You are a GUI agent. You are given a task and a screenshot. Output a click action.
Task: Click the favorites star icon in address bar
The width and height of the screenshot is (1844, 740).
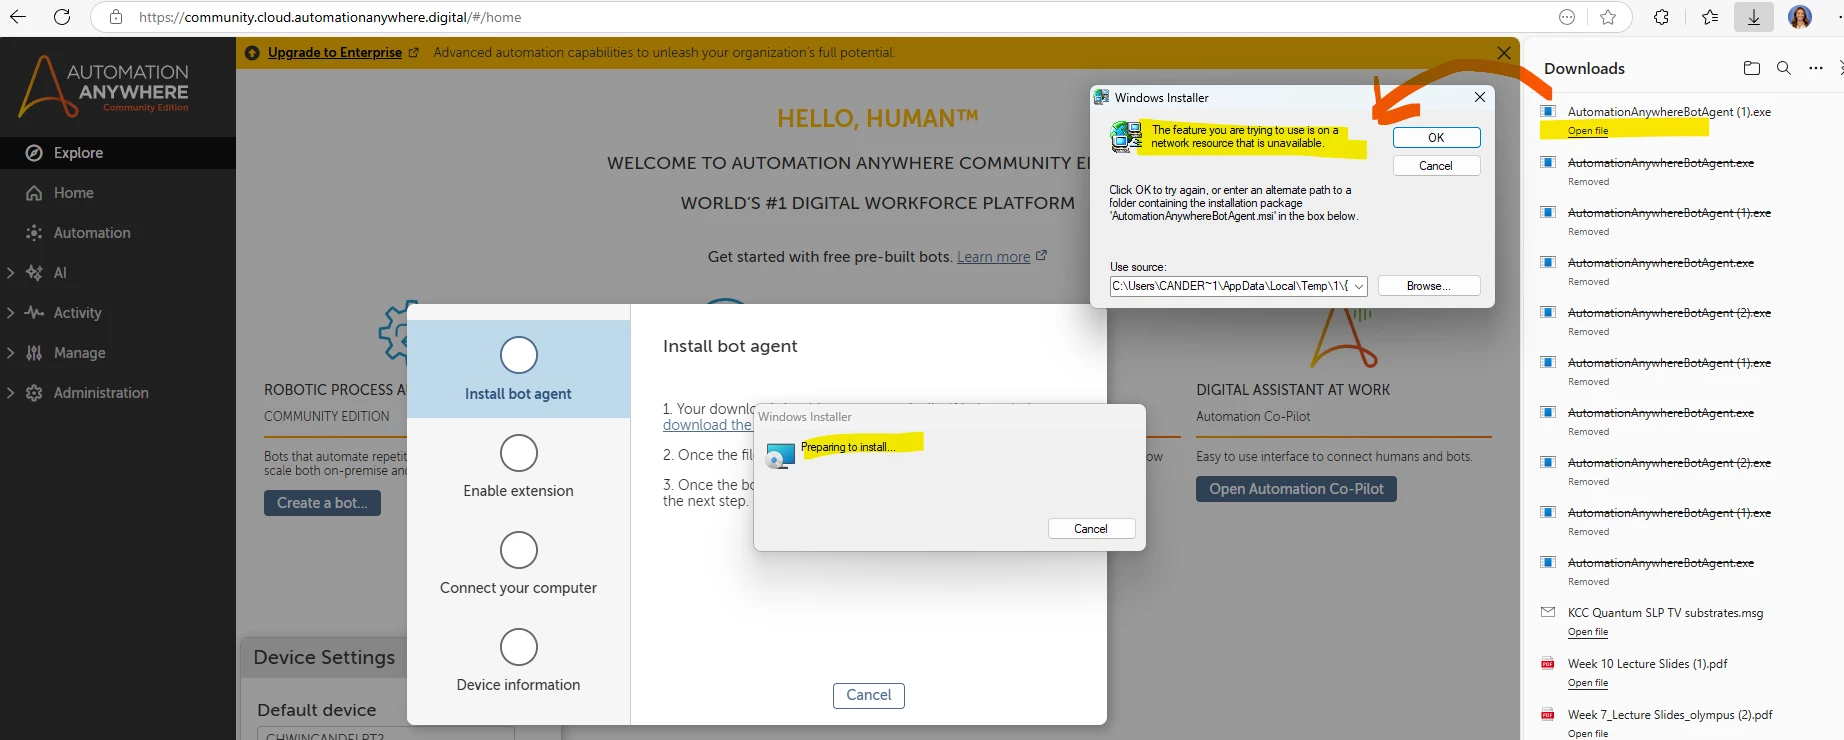pyautogui.click(x=1608, y=17)
